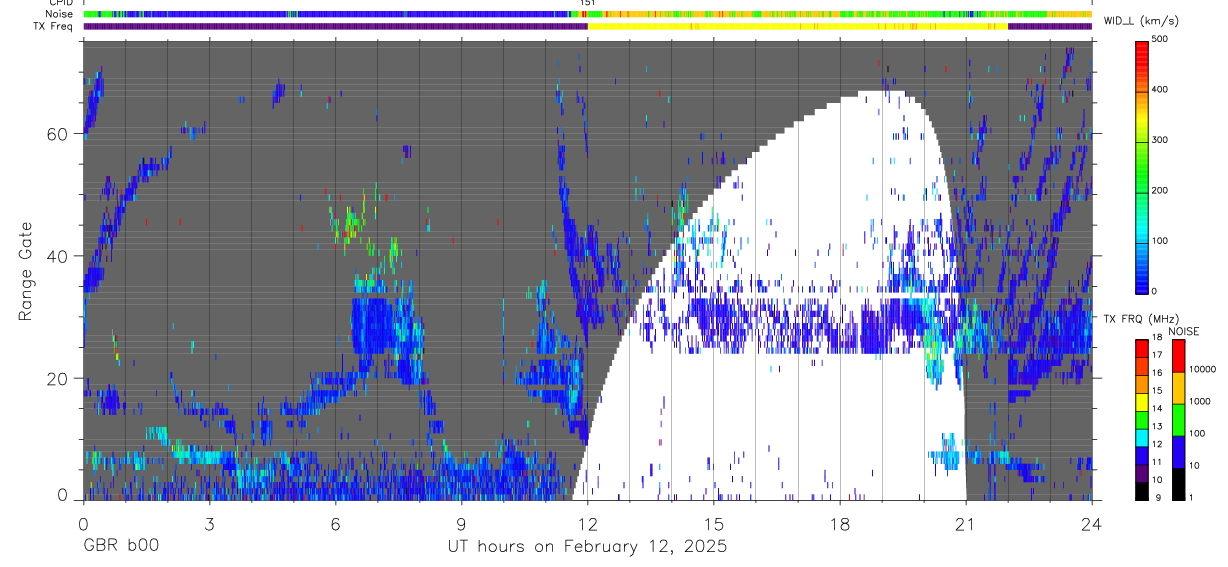This screenshot has width=1228, height=567.
Task: Pick the red swatch atop the NOISE legend
Action: (x=1178, y=356)
